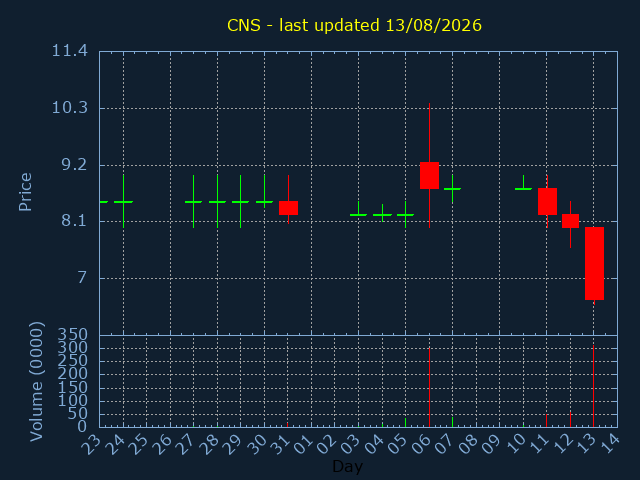Select the red candlestick on day 31
640x480 pixels.
point(289,208)
